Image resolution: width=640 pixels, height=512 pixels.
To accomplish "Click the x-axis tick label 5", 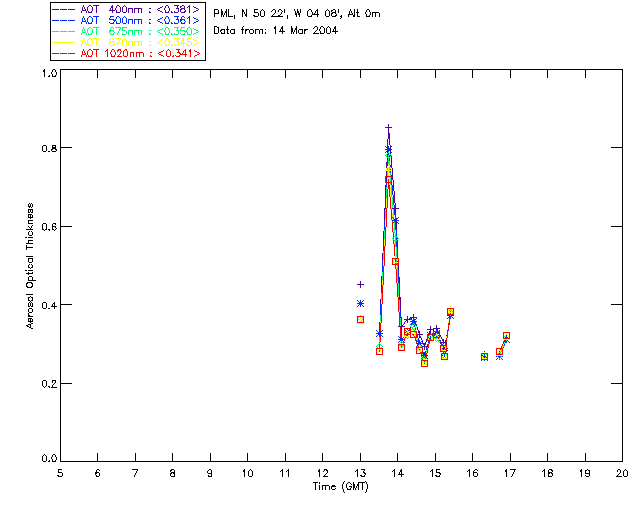I will pos(60,473).
